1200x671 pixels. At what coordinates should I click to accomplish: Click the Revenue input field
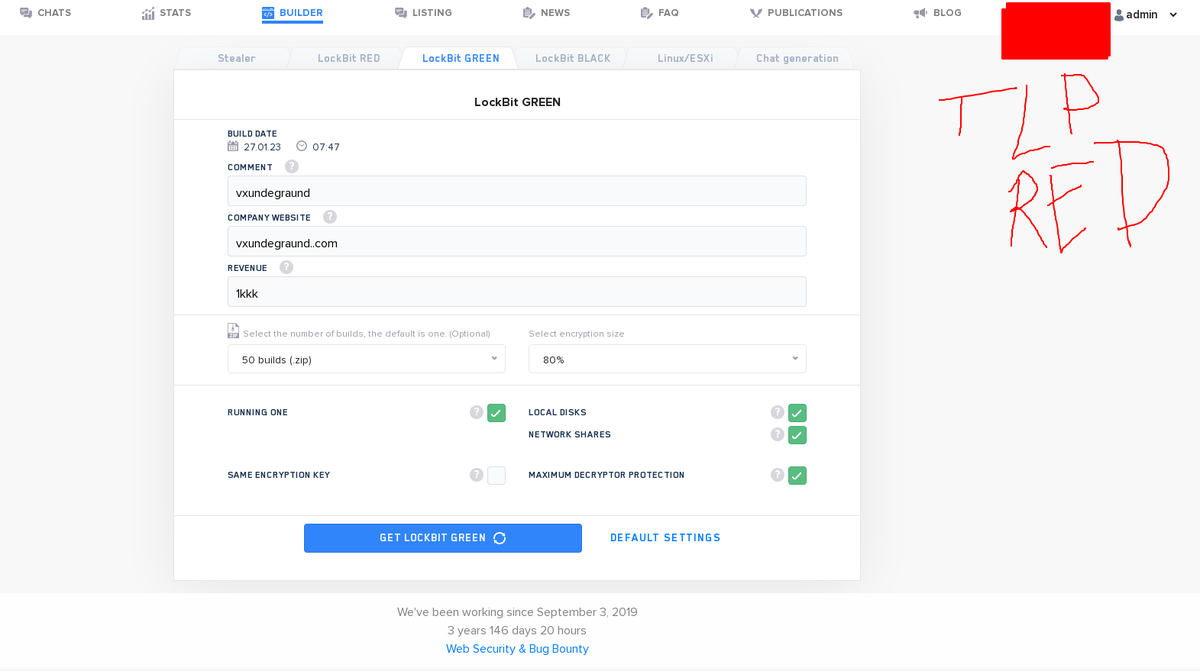pyautogui.click(x=517, y=291)
